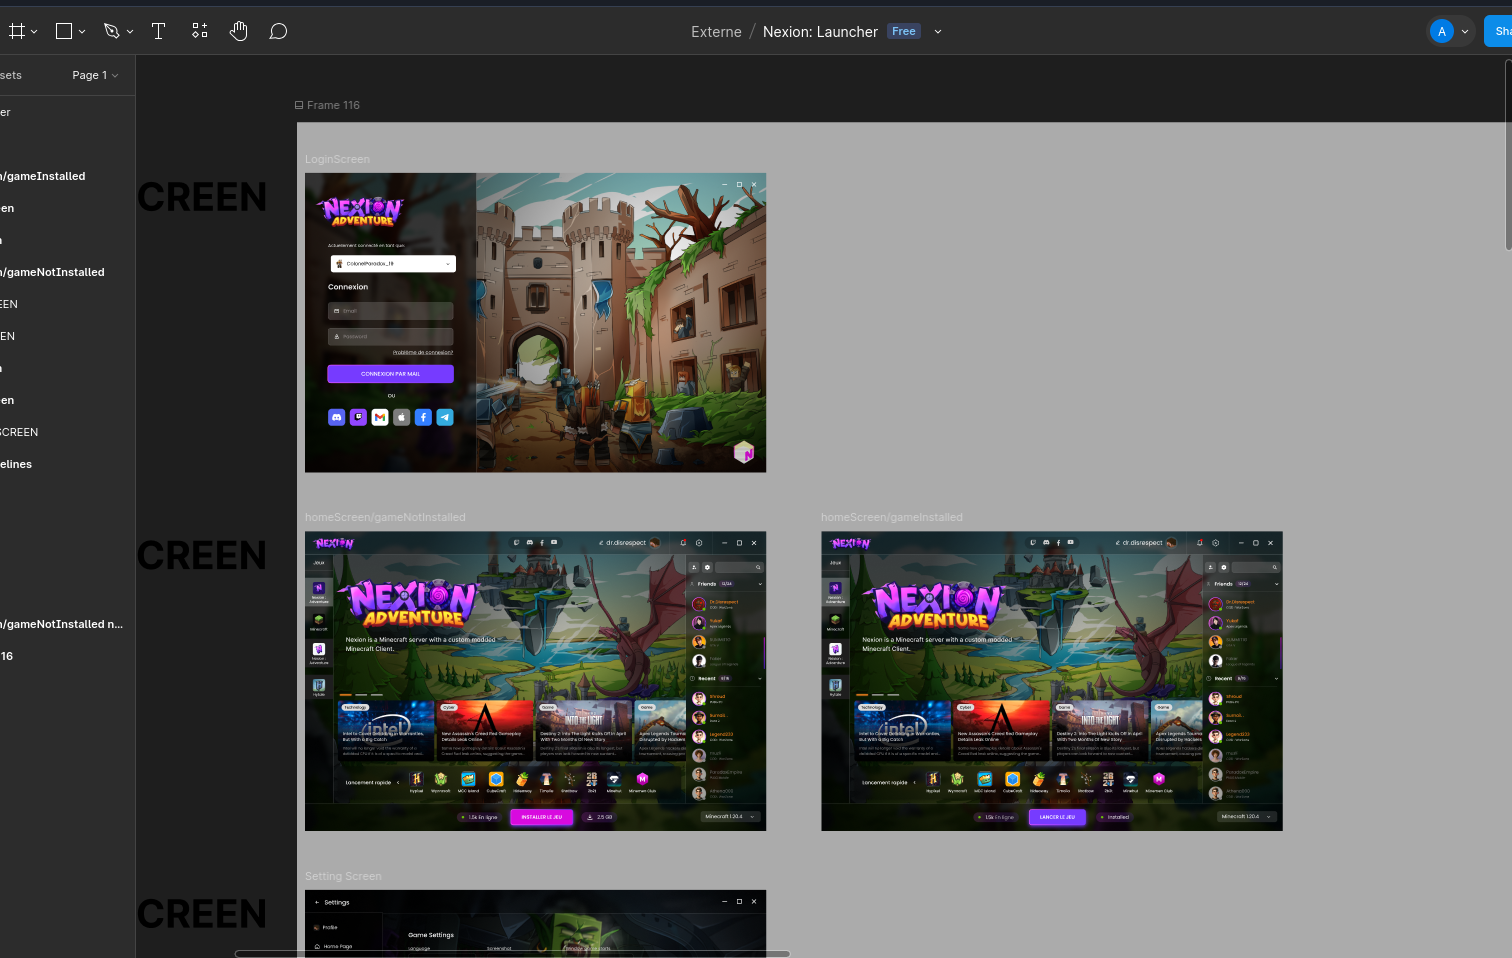
Task: Click the Telegram icon on the LoginScreen design
Action: 444,417
